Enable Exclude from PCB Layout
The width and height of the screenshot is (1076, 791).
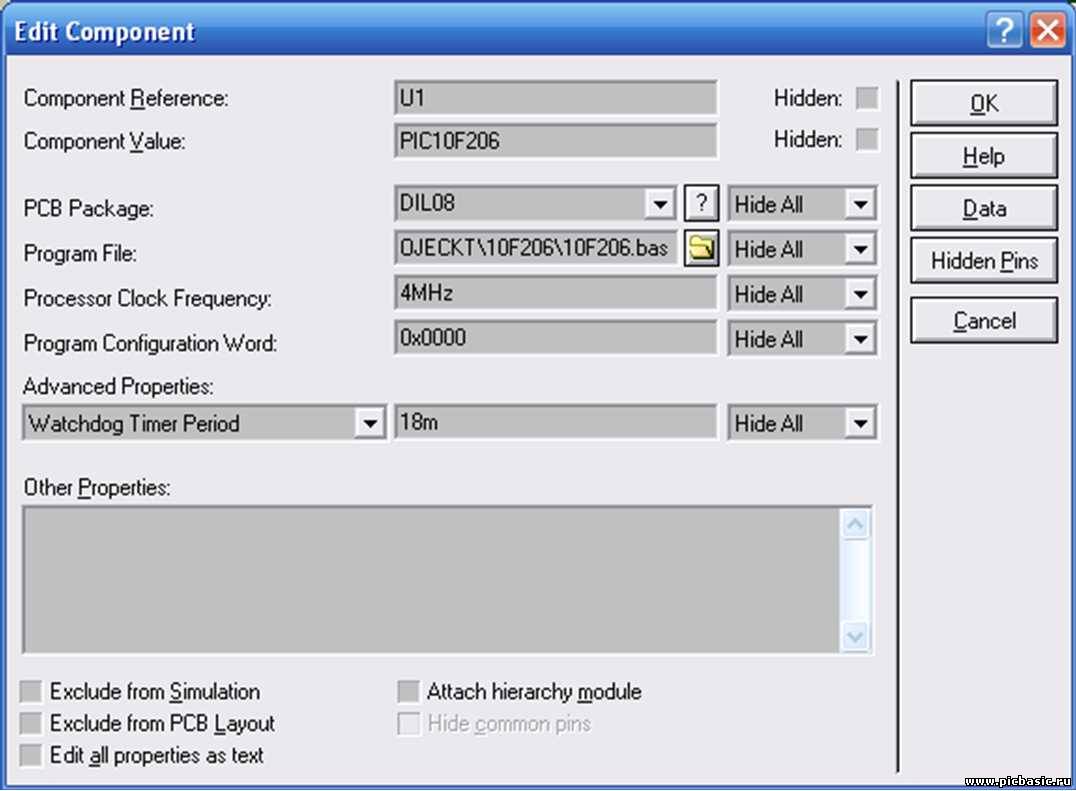pos(31,723)
